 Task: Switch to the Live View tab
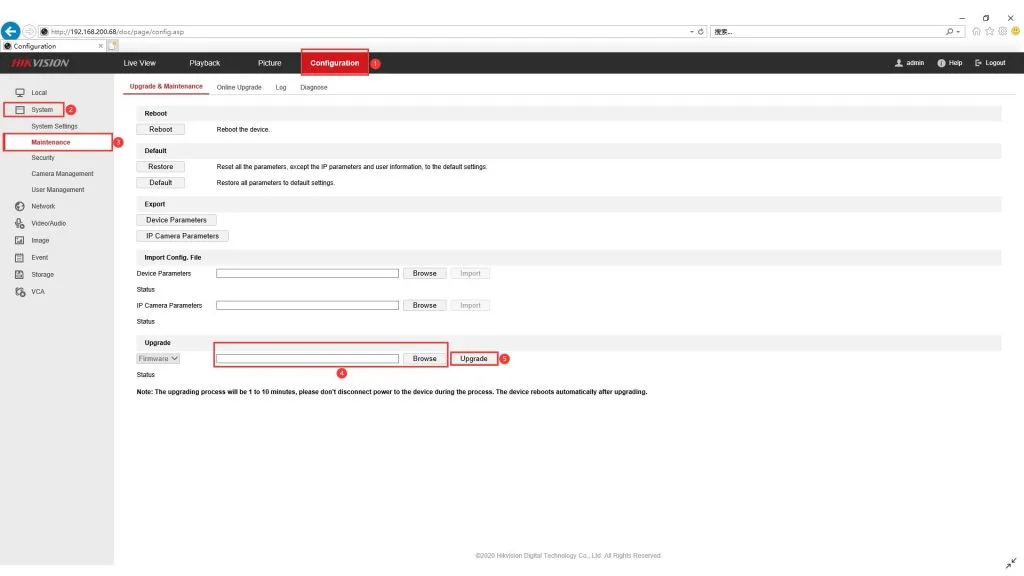coord(140,63)
